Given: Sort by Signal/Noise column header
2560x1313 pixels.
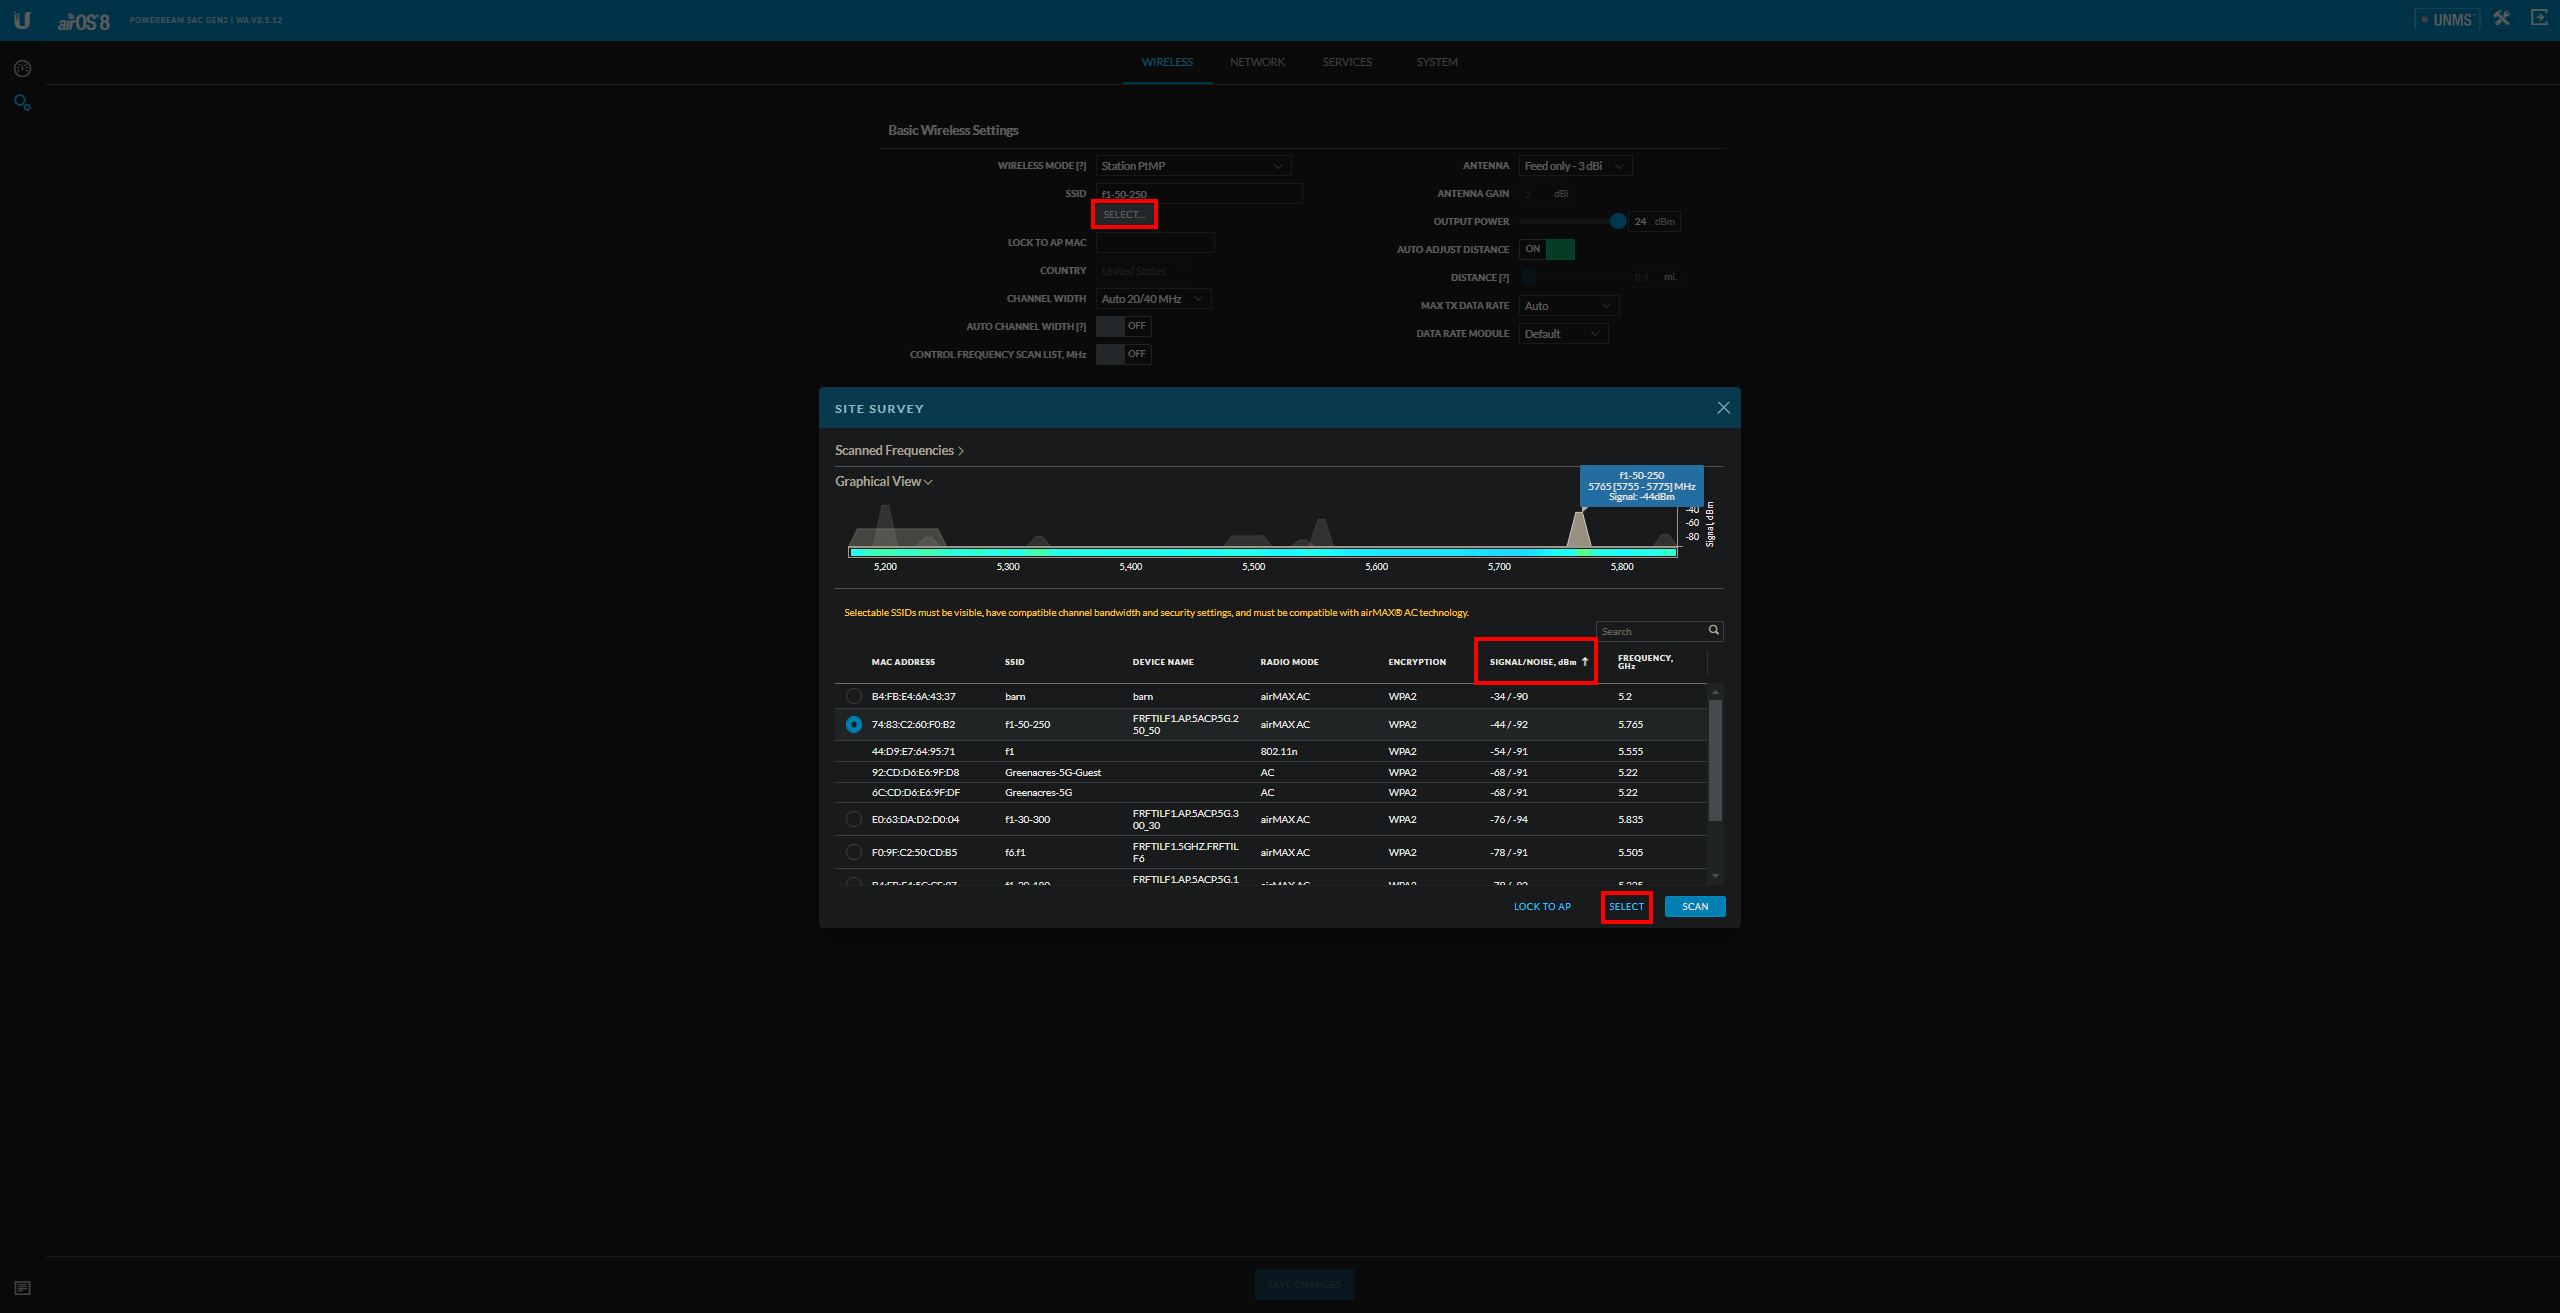Looking at the screenshot, I should click(x=1533, y=662).
